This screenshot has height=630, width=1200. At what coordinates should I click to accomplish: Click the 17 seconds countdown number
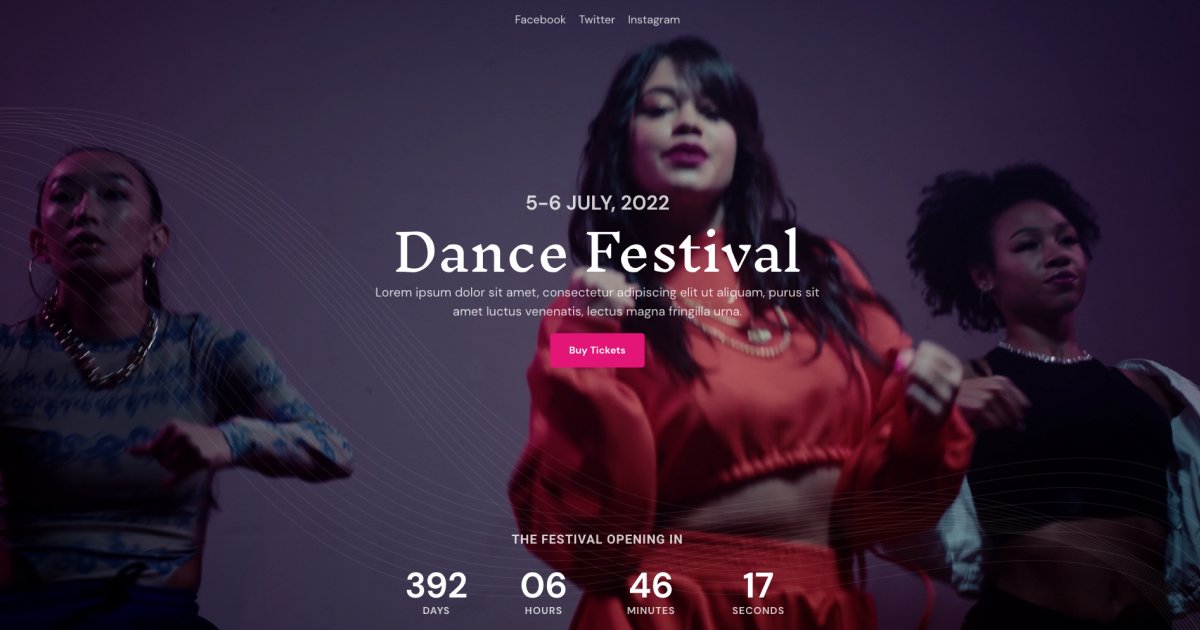coord(758,585)
